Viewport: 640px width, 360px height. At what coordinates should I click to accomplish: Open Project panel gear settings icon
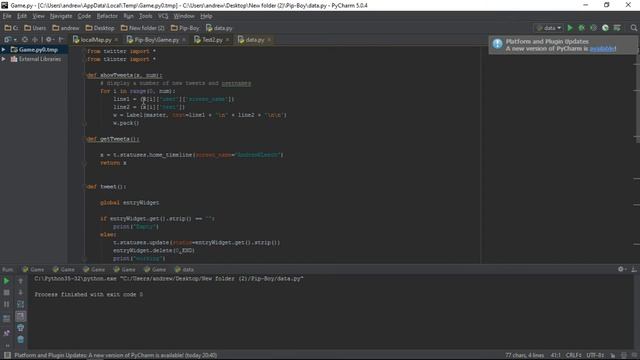[x=49, y=40]
